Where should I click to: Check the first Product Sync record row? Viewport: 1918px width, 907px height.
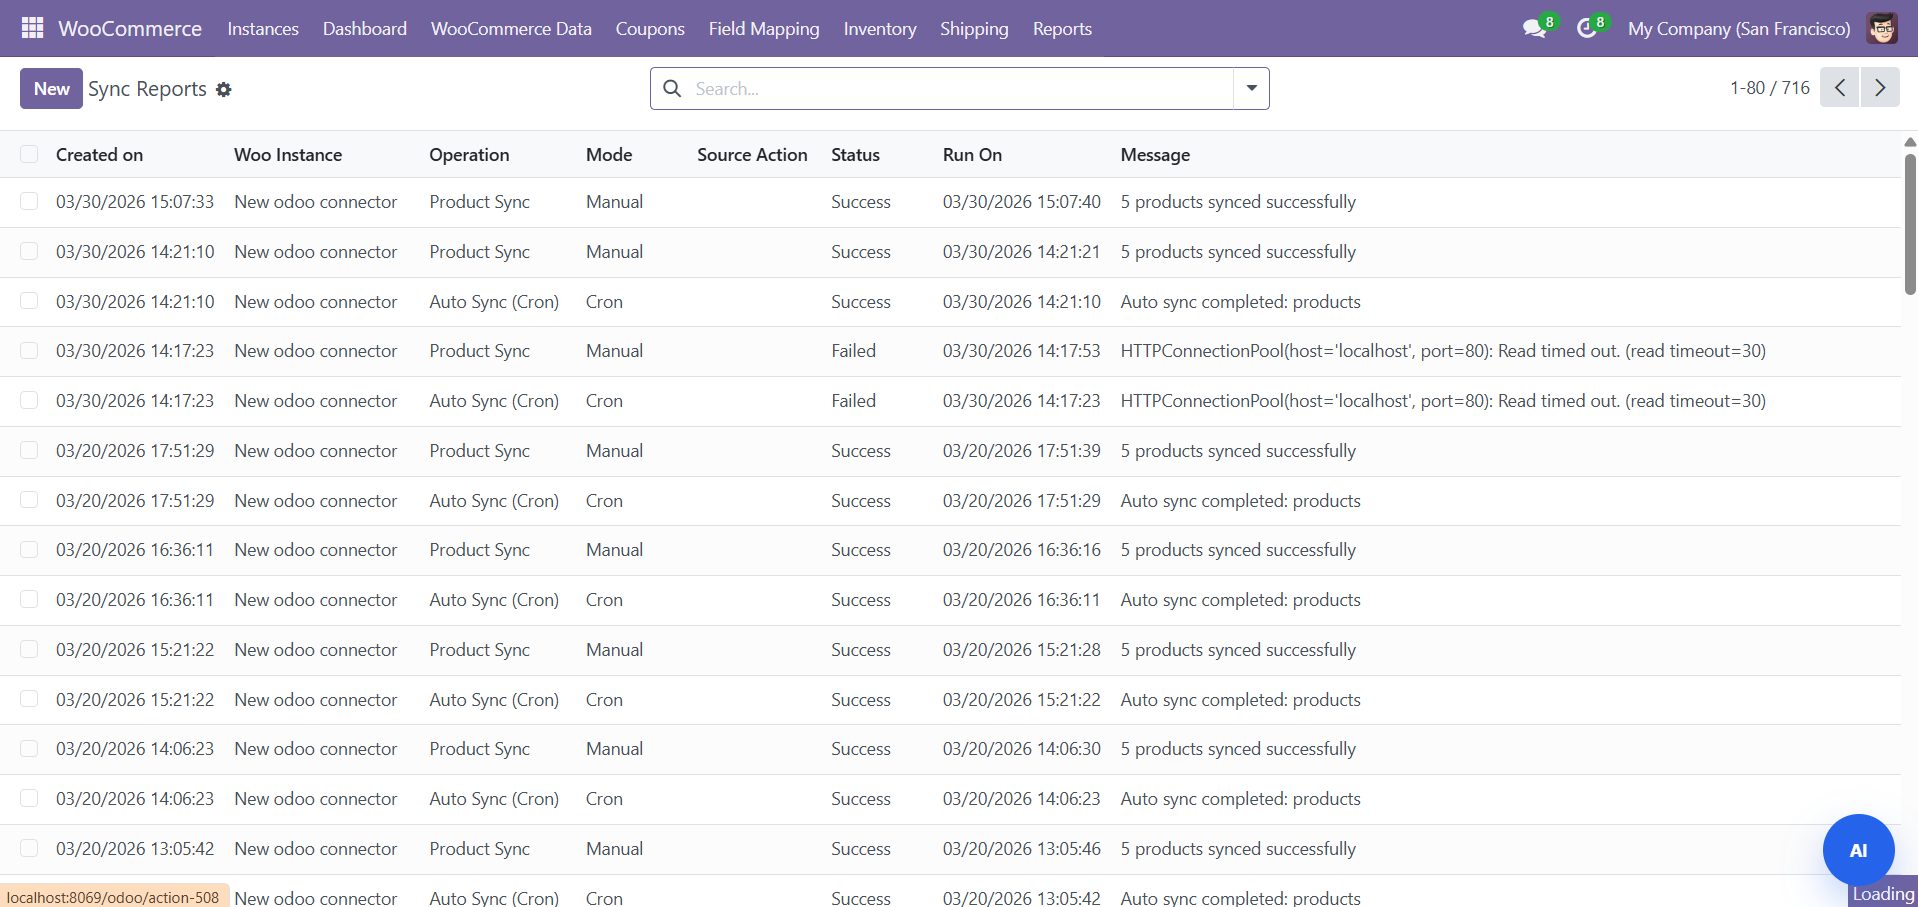(29, 201)
